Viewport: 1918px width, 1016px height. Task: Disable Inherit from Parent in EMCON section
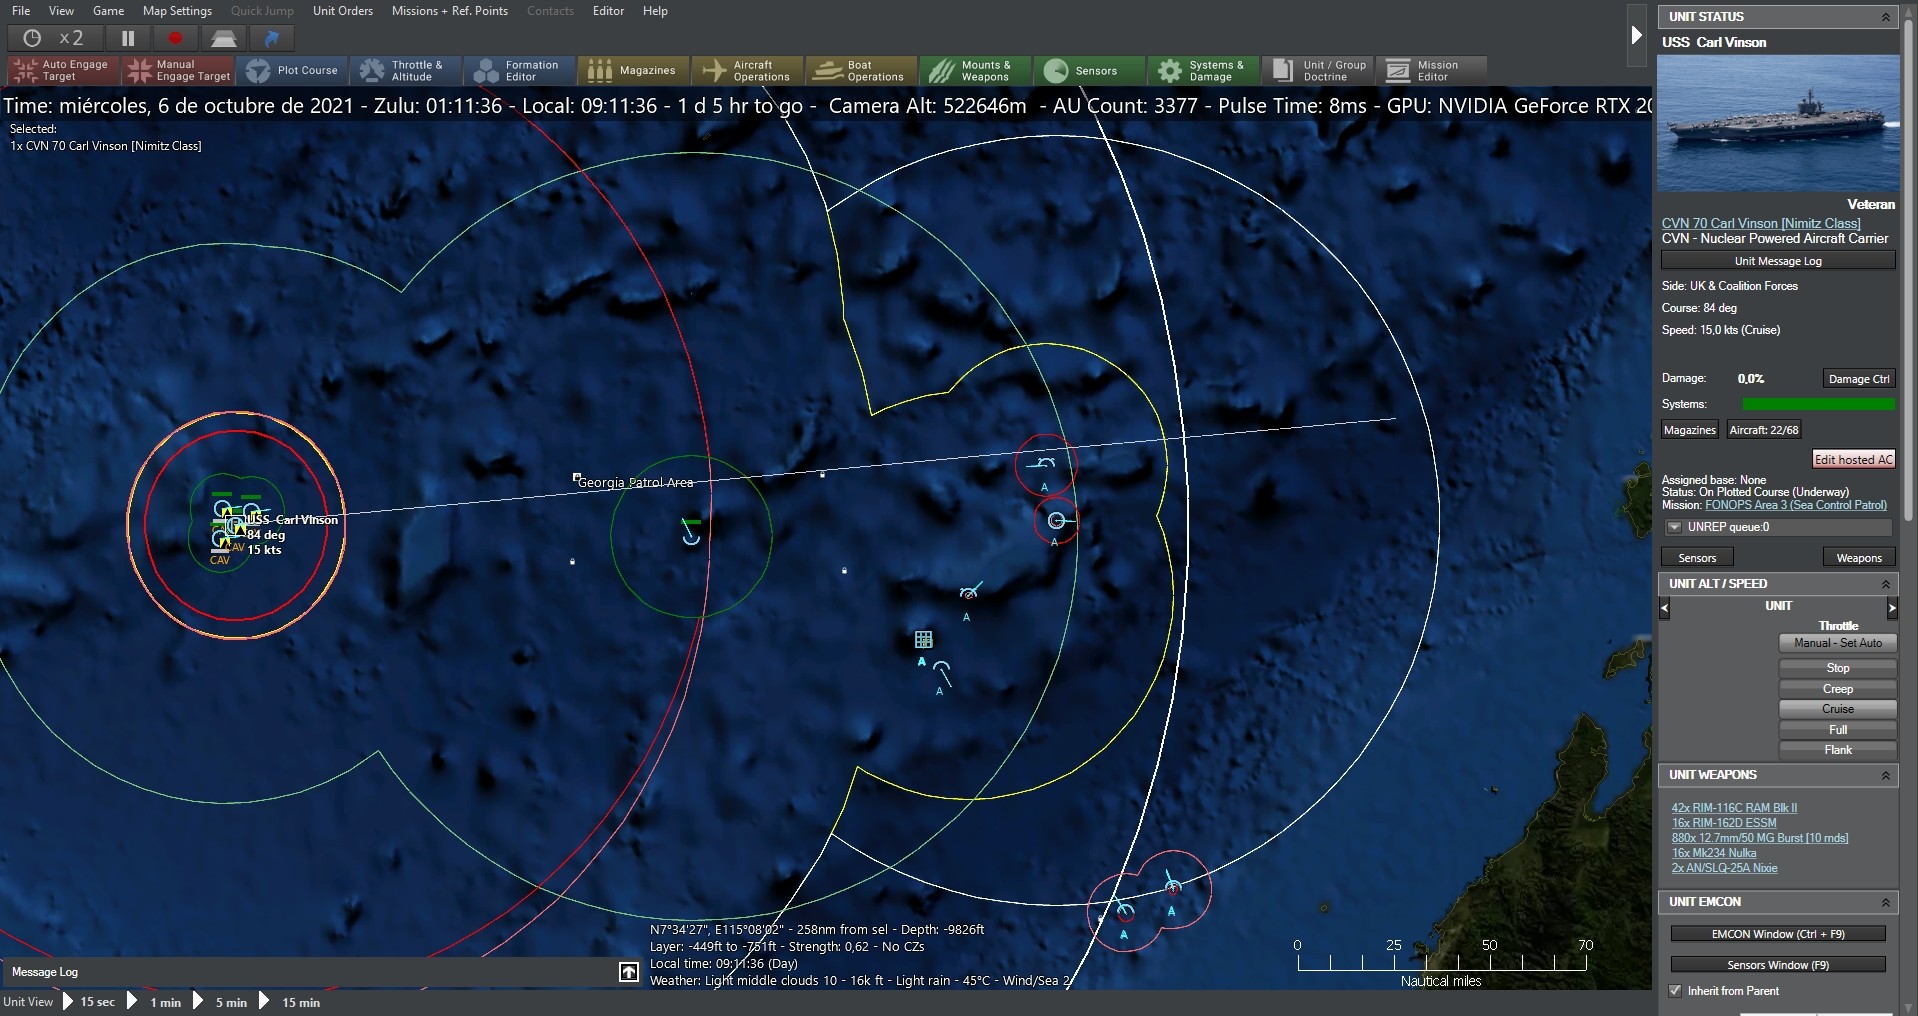coord(1674,991)
